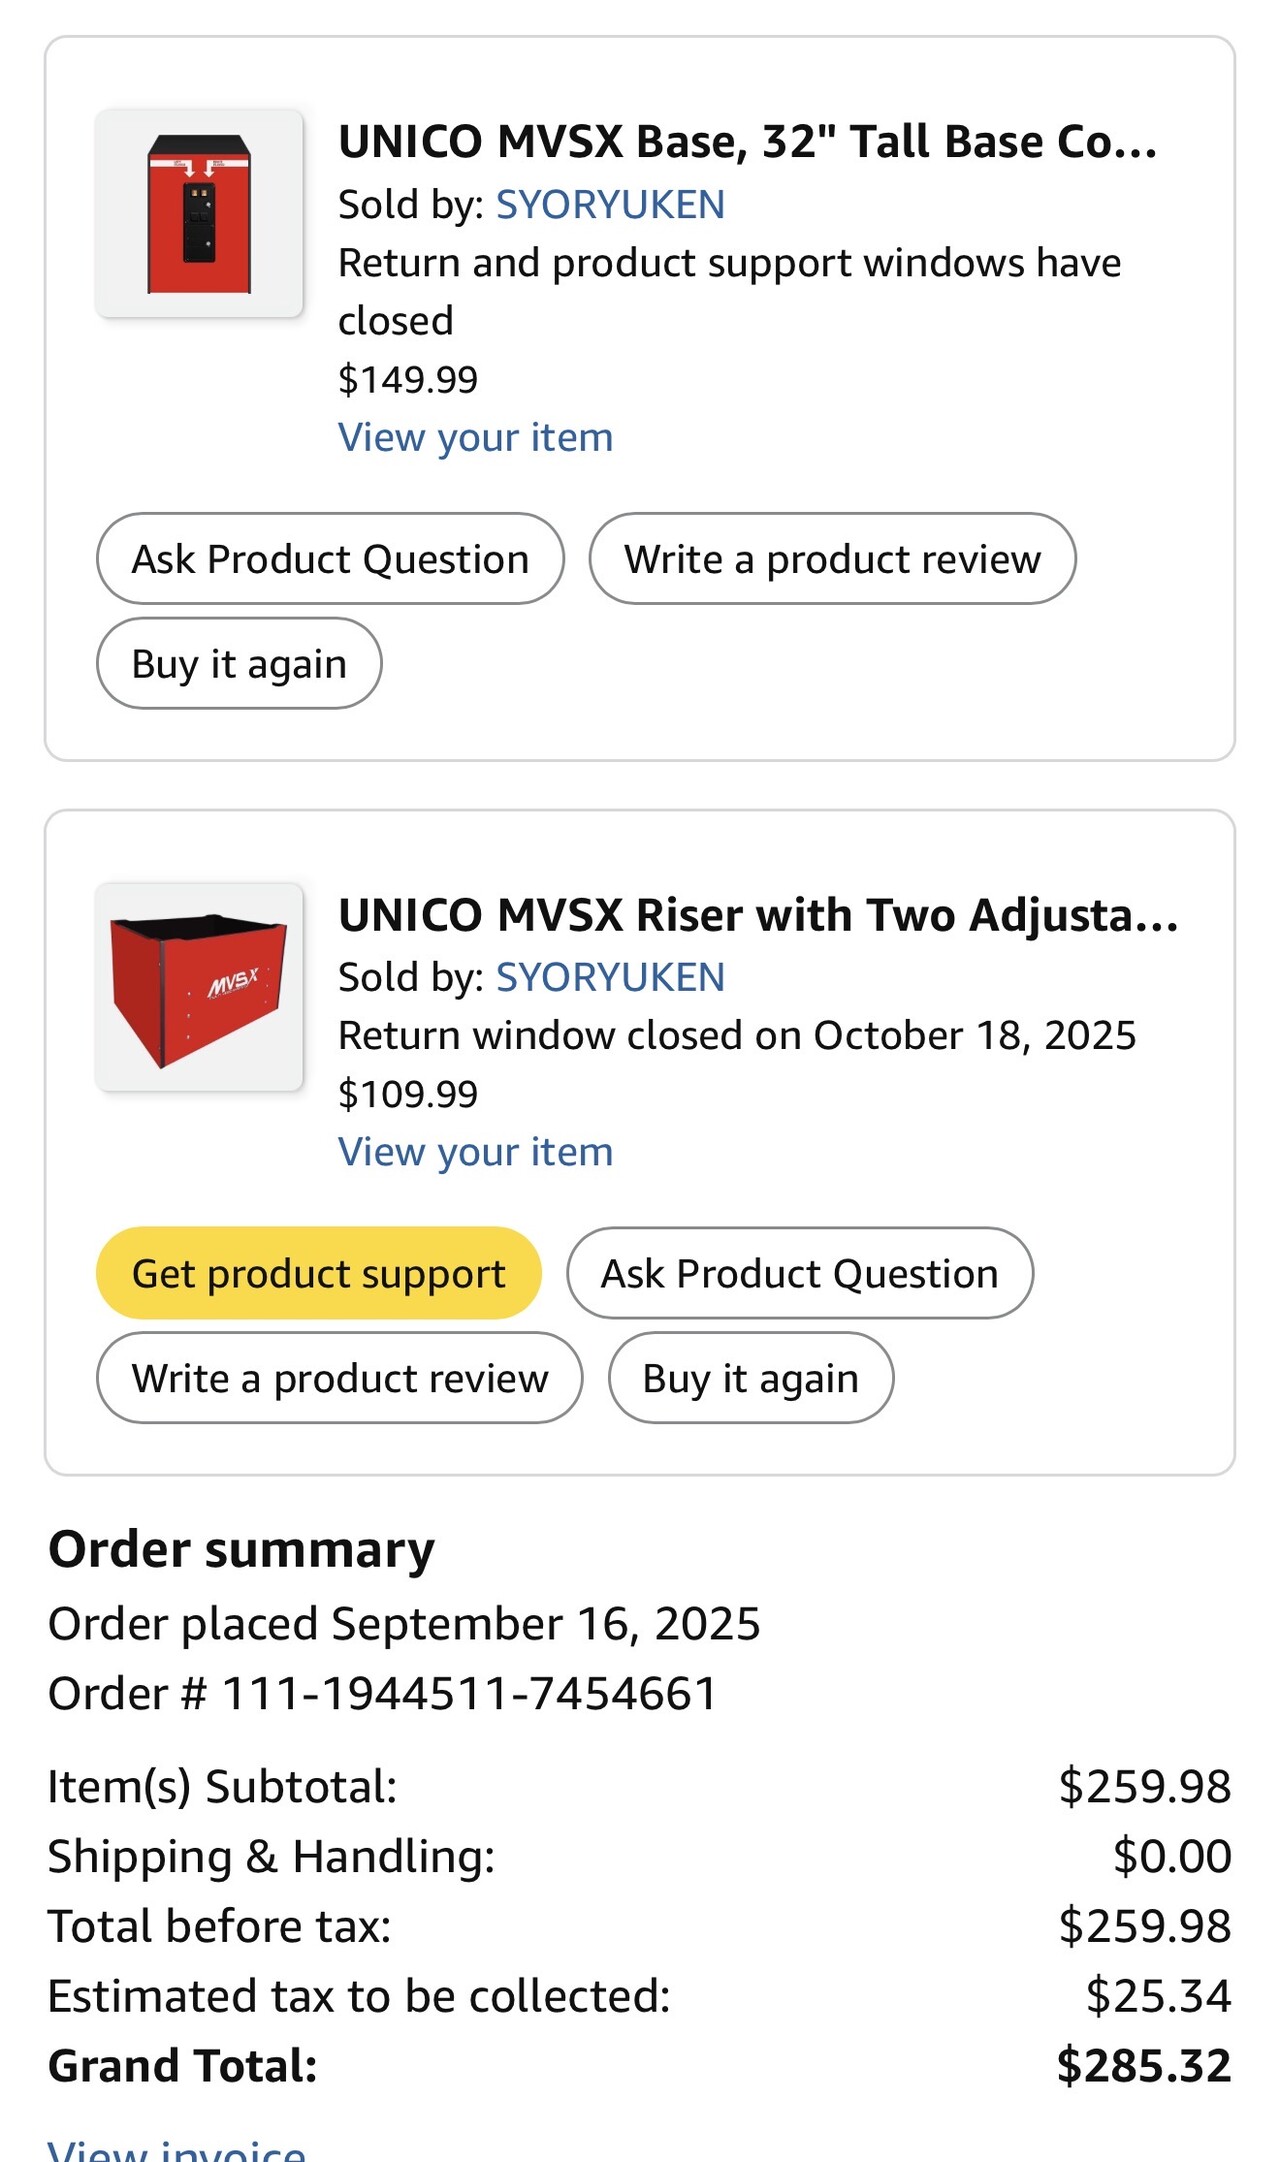Write a product review for the MVSX Riser

(340, 1378)
